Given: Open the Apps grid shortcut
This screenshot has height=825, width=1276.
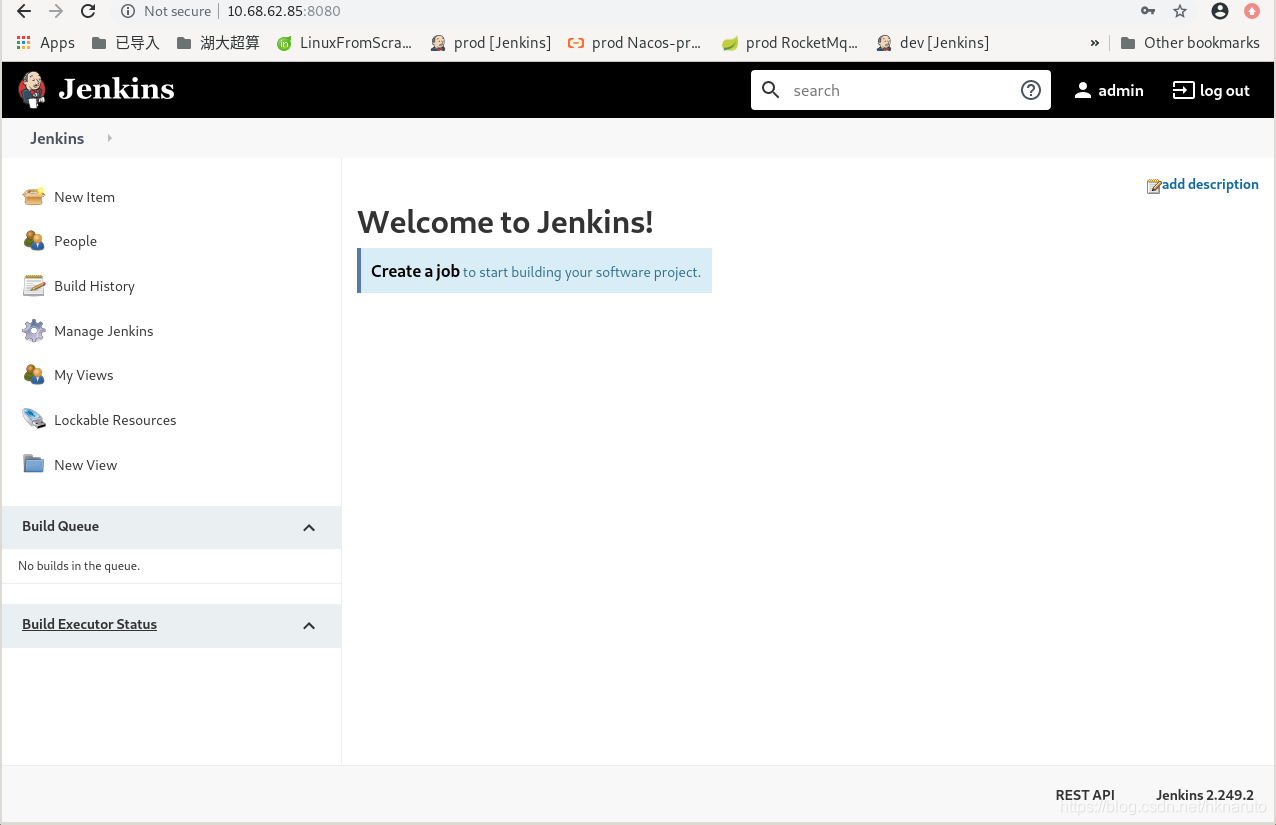Looking at the screenshot, I should (x=45, y=42).
